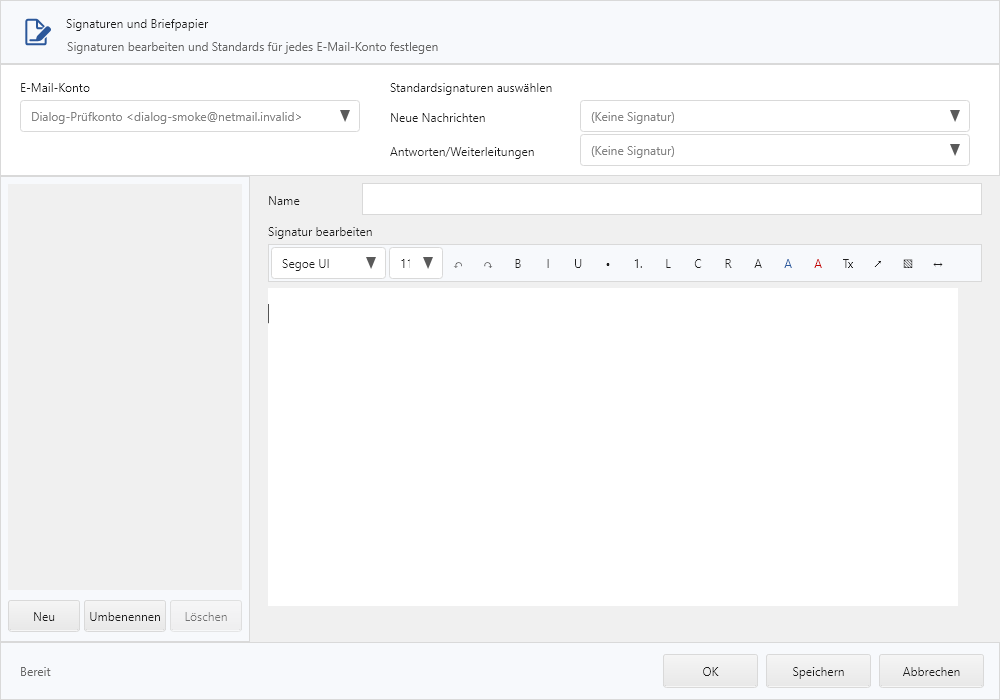Click the Signaturen und Briefpapier header icon

click(38, 33)
